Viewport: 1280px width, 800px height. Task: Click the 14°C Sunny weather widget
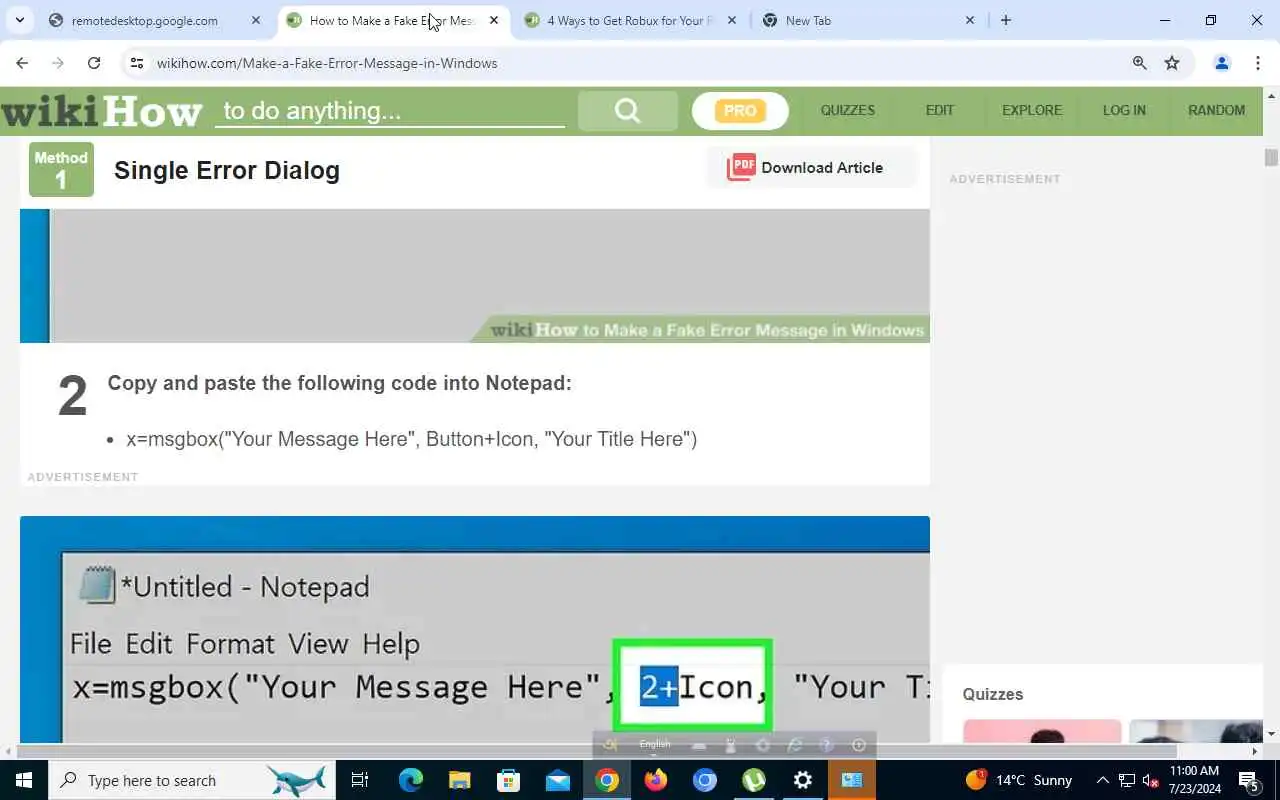coord(1018,780)
